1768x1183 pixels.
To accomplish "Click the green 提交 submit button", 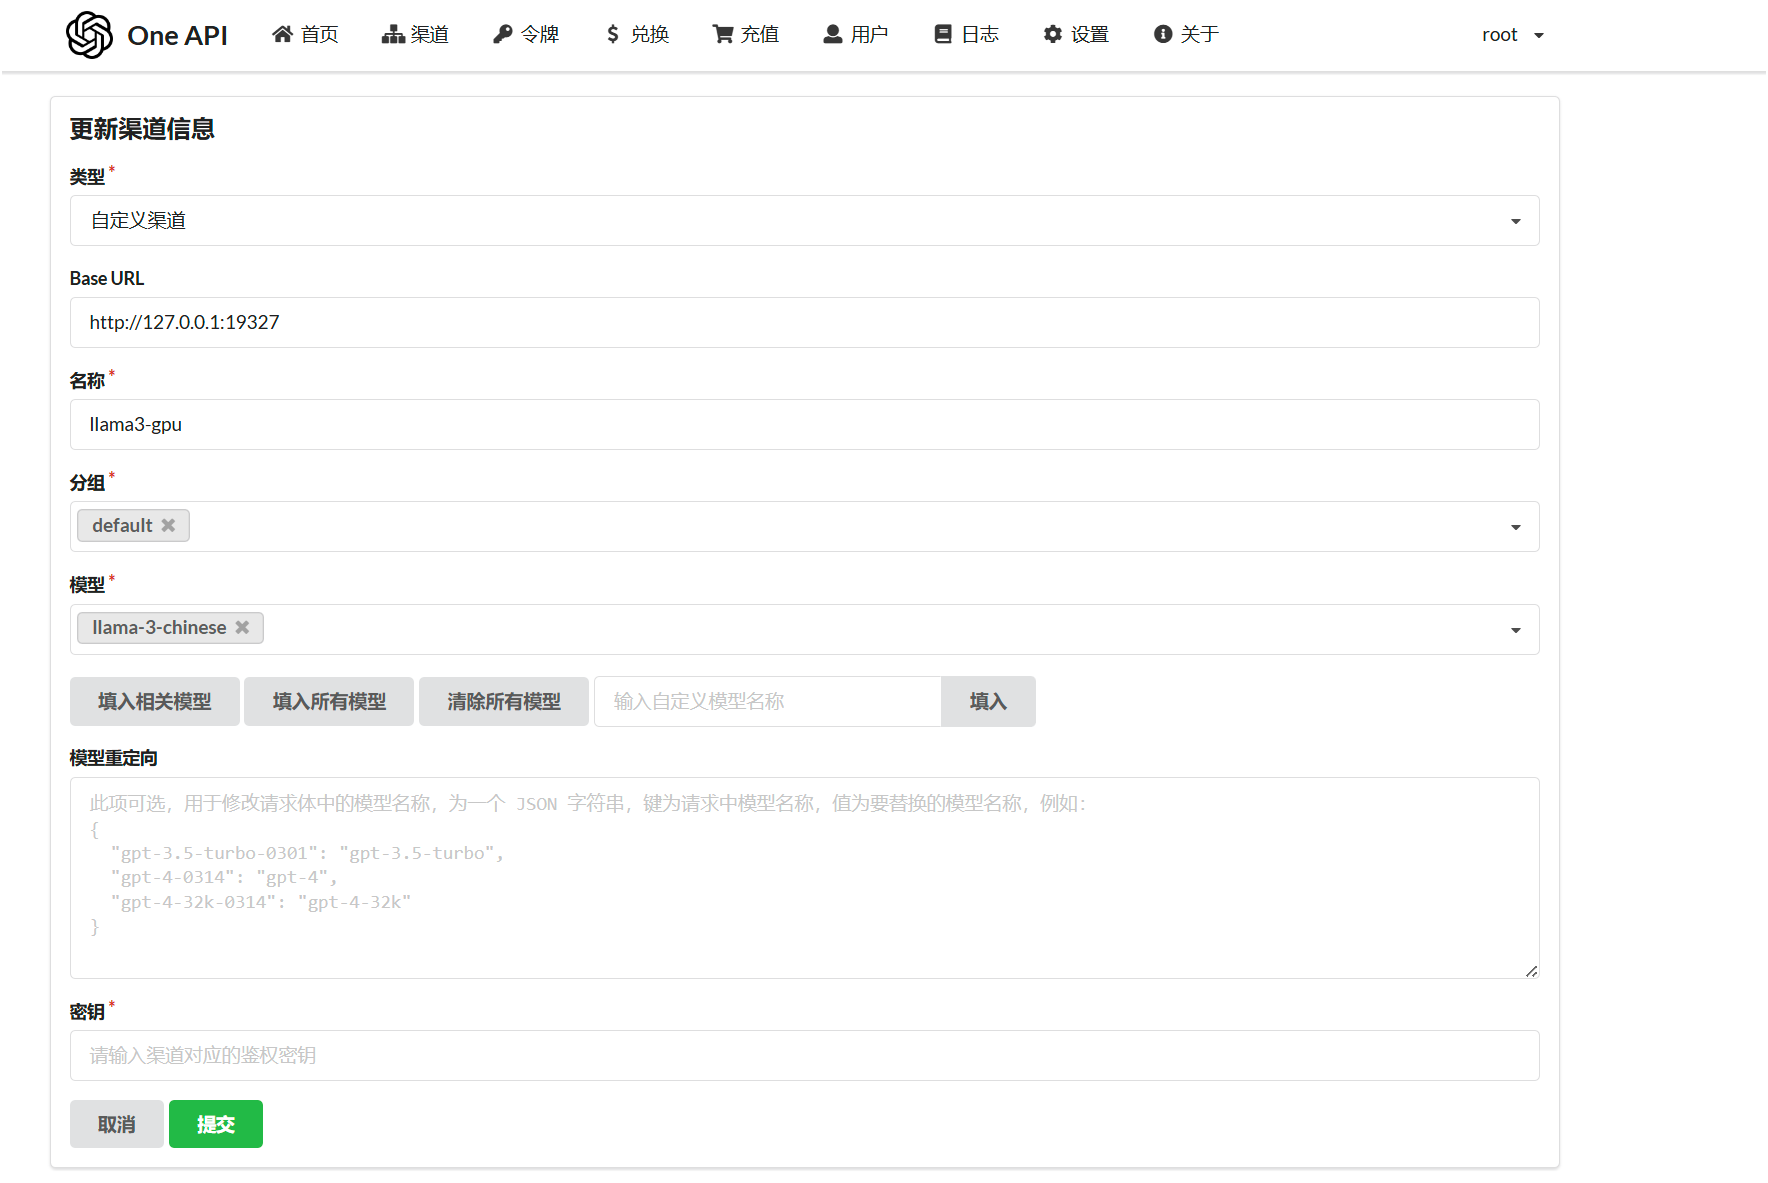I will coord(216,1124).
